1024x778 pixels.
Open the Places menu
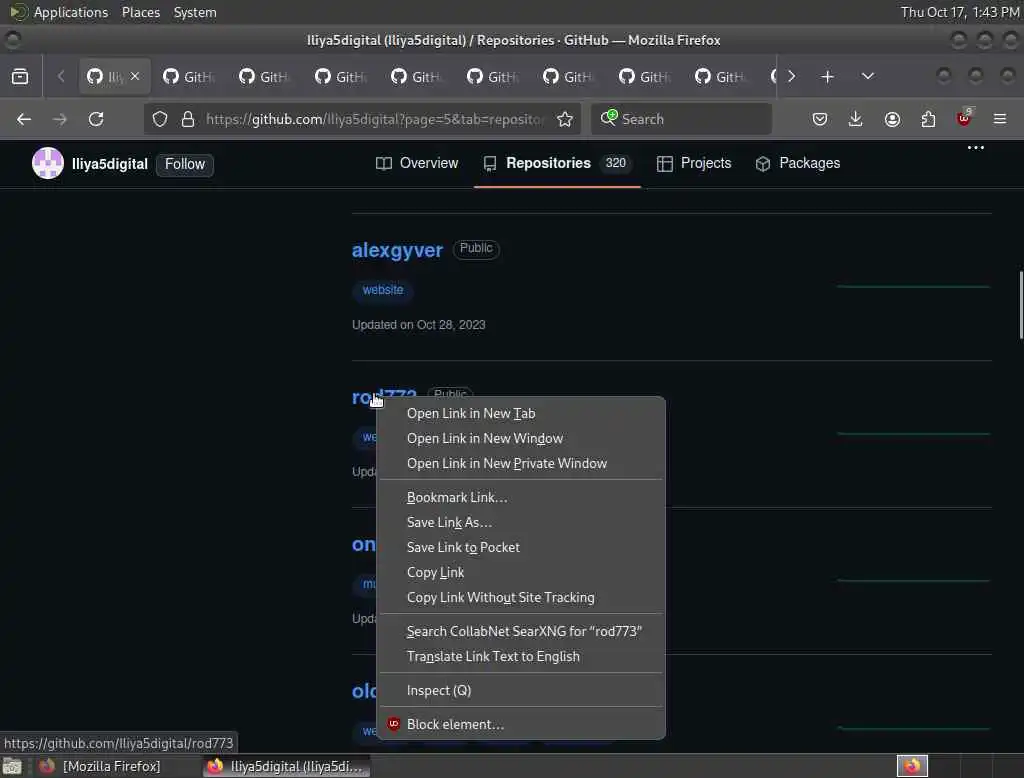[x=140, y=12]
